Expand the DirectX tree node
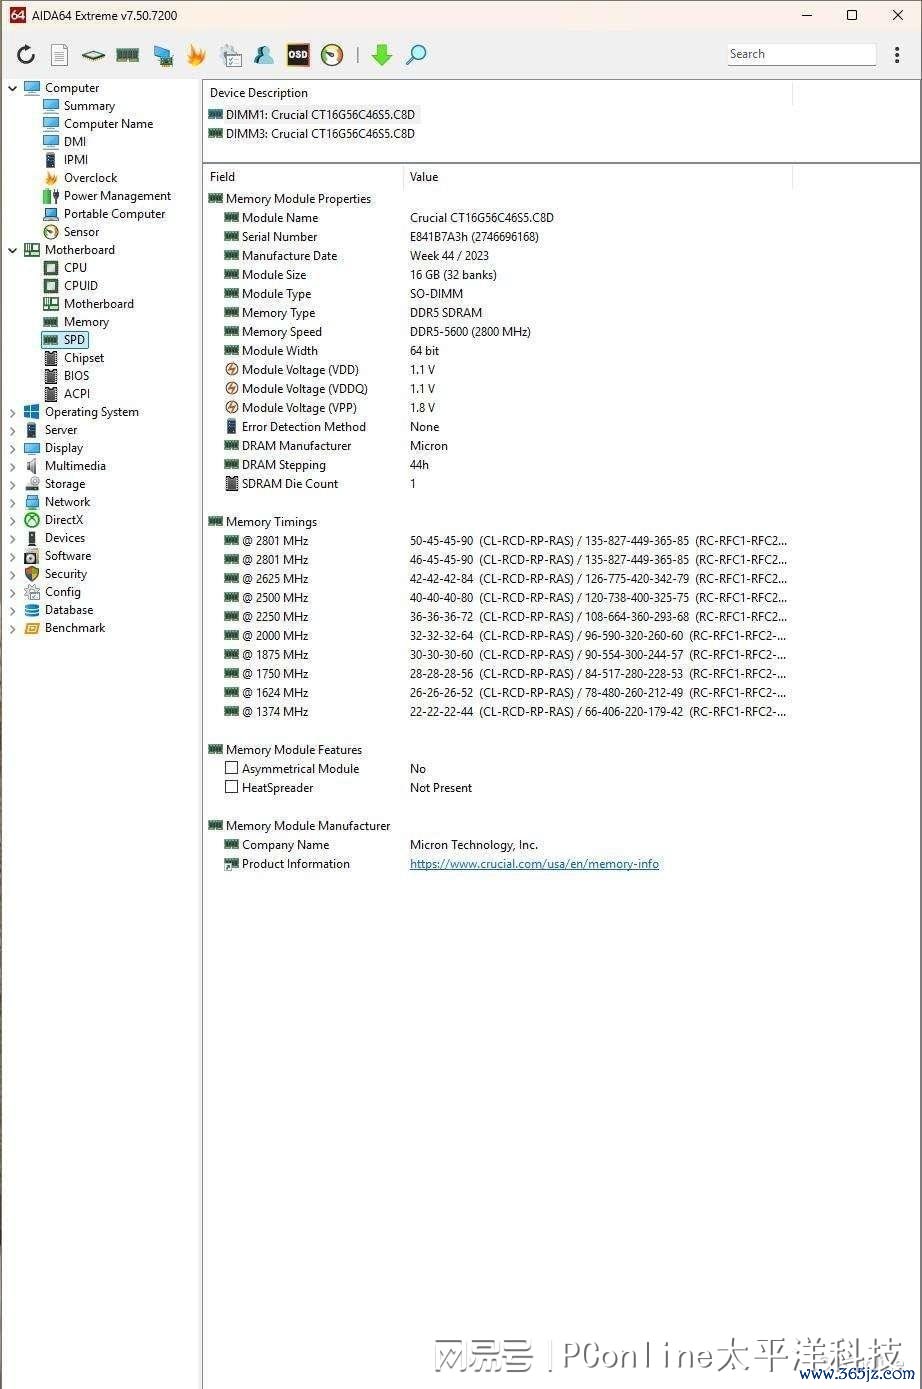This screenshot has height=1389, width=922. tap(13, 520)
